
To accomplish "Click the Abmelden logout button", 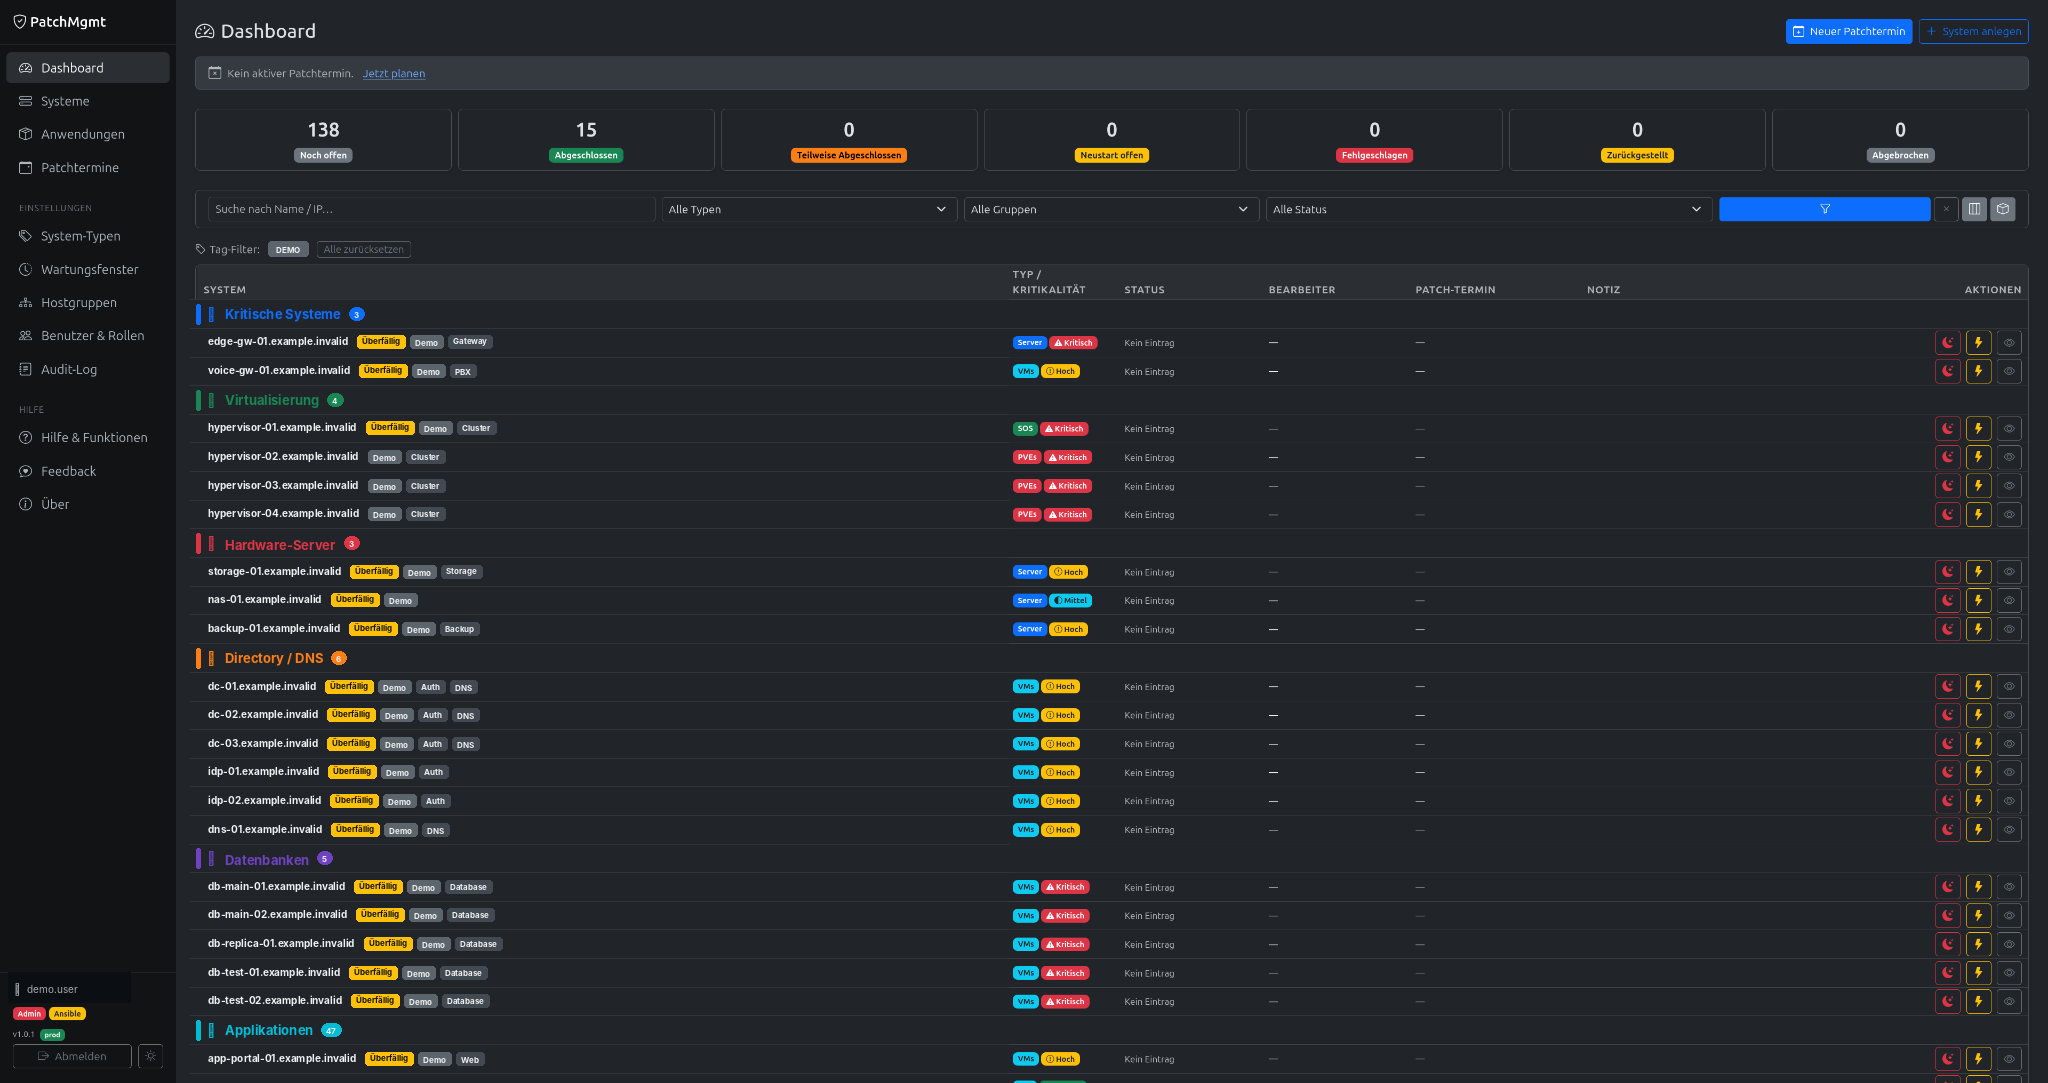I will (72, 1056).
